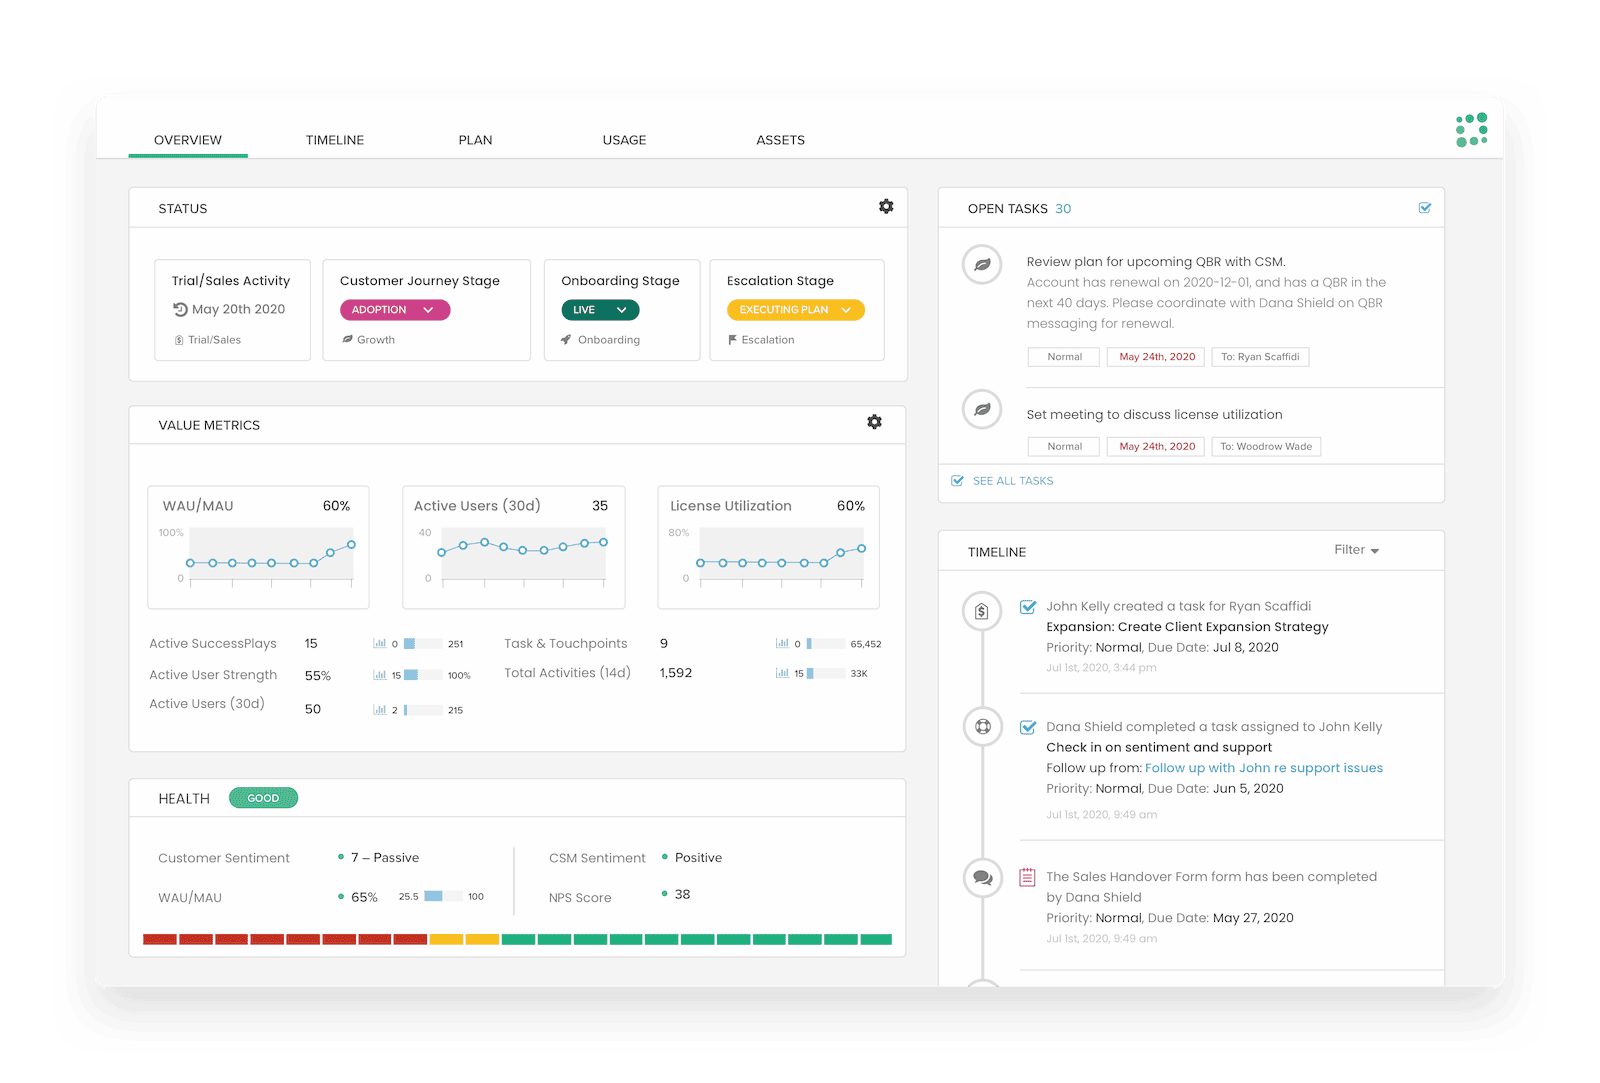Click the chat bubbles timeline icon
This screenshot has height=1083, width=1600.
coord(982,877)
